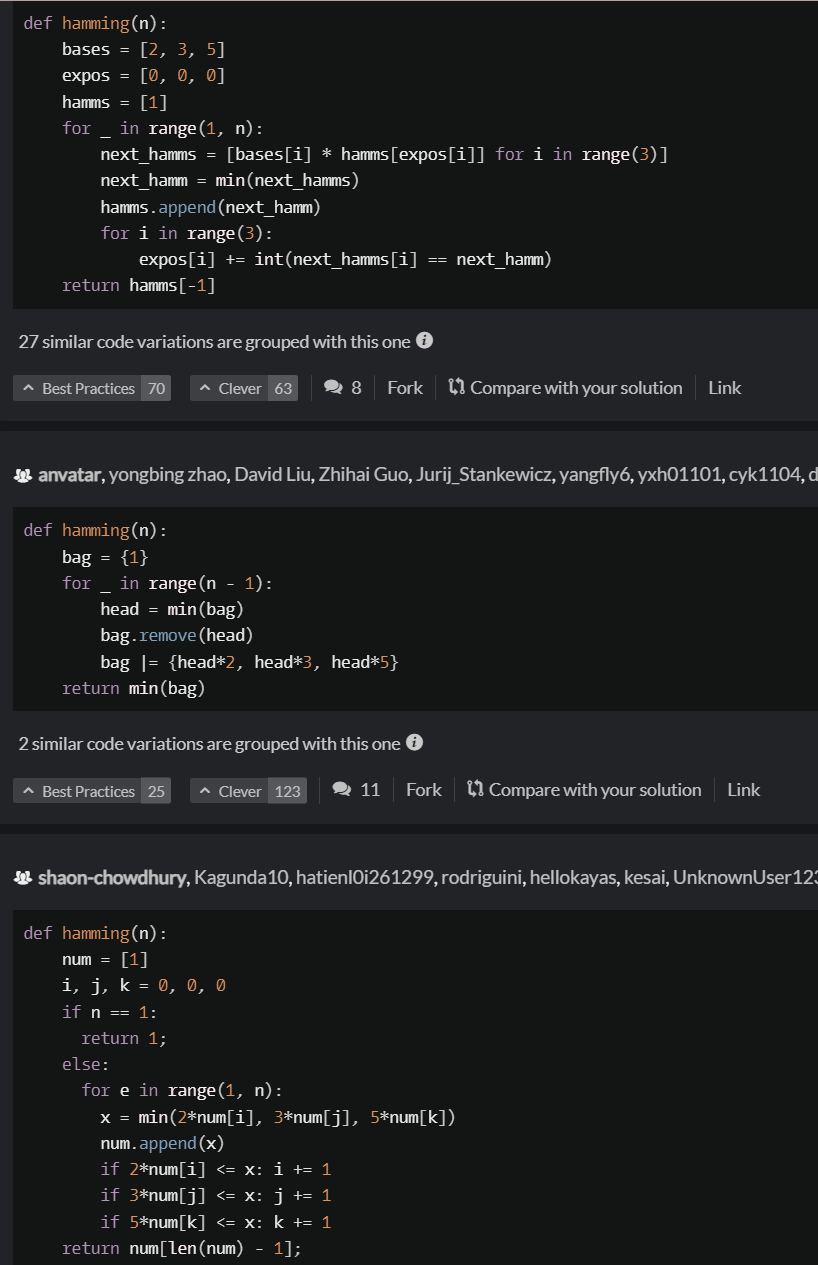This screenshot has height=1265, width=818.
Task: Click line "x = min(2*num[i], 3*num[j], 5*num[k])"
Action: (278, 1117)
